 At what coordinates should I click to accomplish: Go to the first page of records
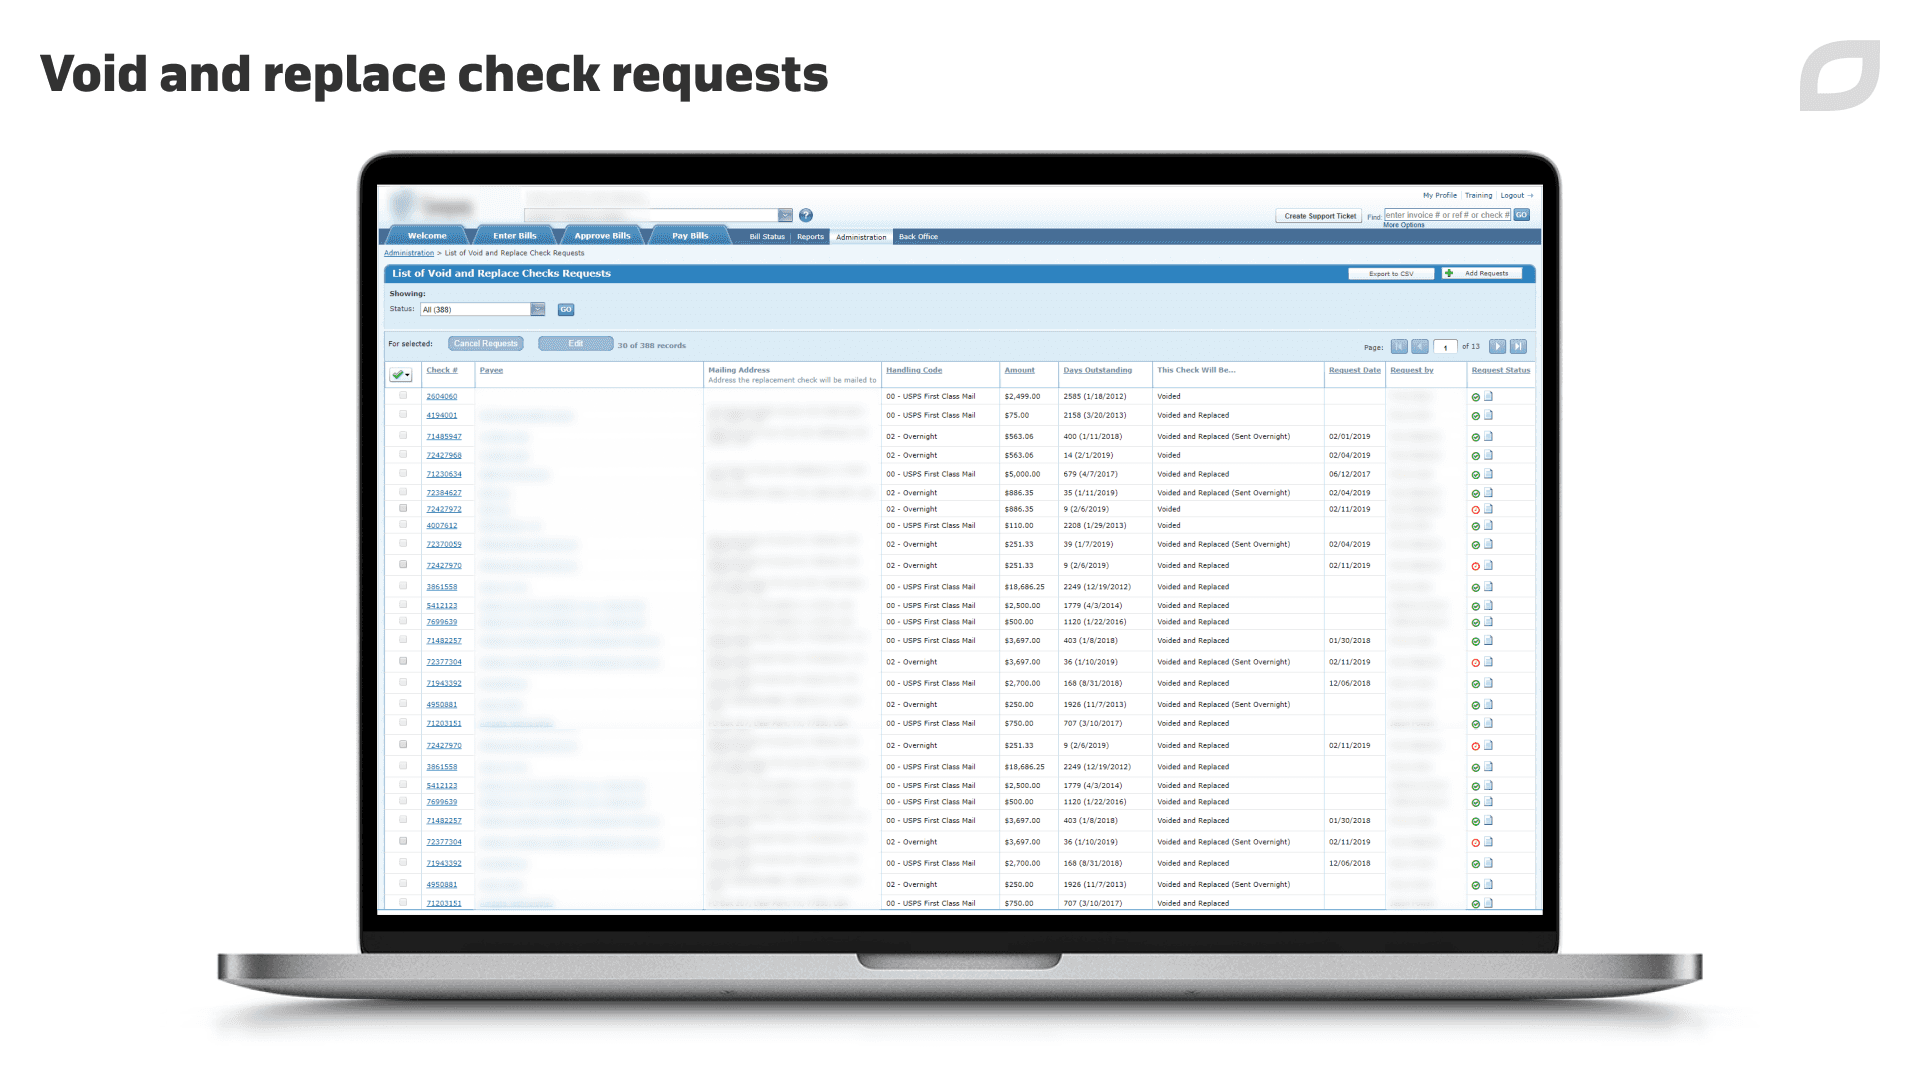coord(1399,347)
